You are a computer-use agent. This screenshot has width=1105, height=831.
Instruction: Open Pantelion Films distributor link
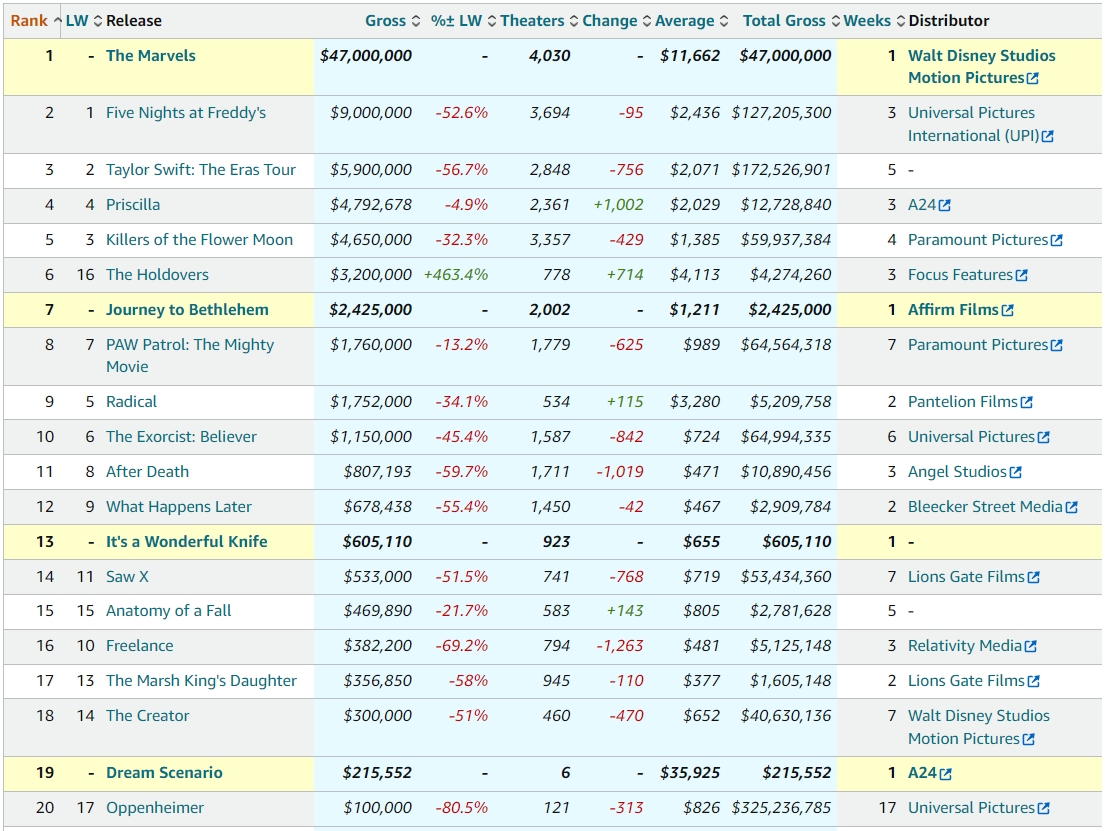click(963, 402)
